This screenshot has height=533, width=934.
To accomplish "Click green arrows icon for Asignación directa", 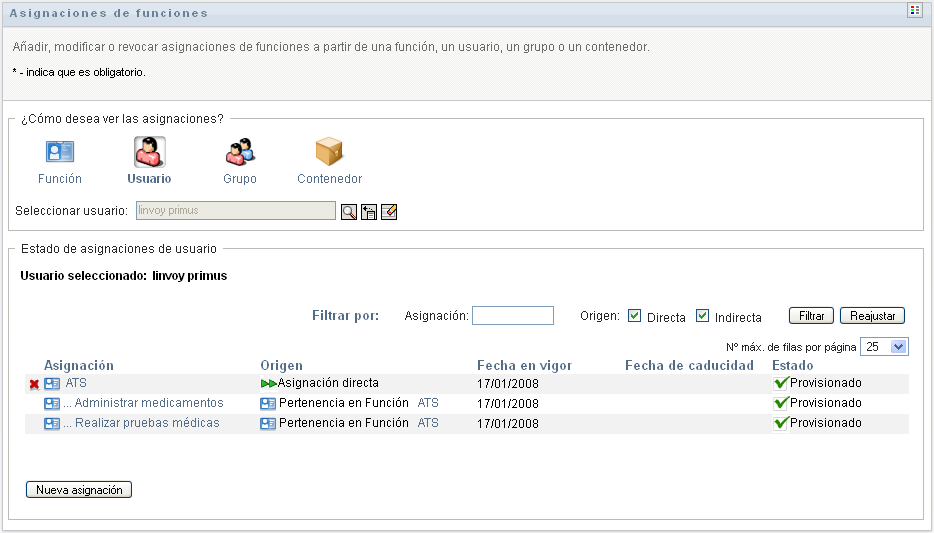I will pyautogui.click(x=269, y=384).
